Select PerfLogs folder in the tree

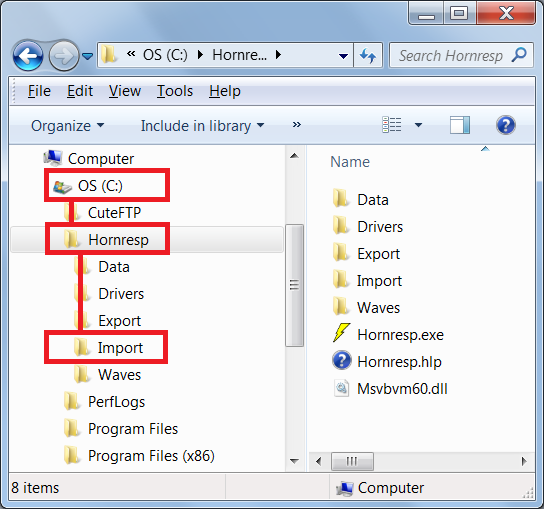(x=116, y=402)
